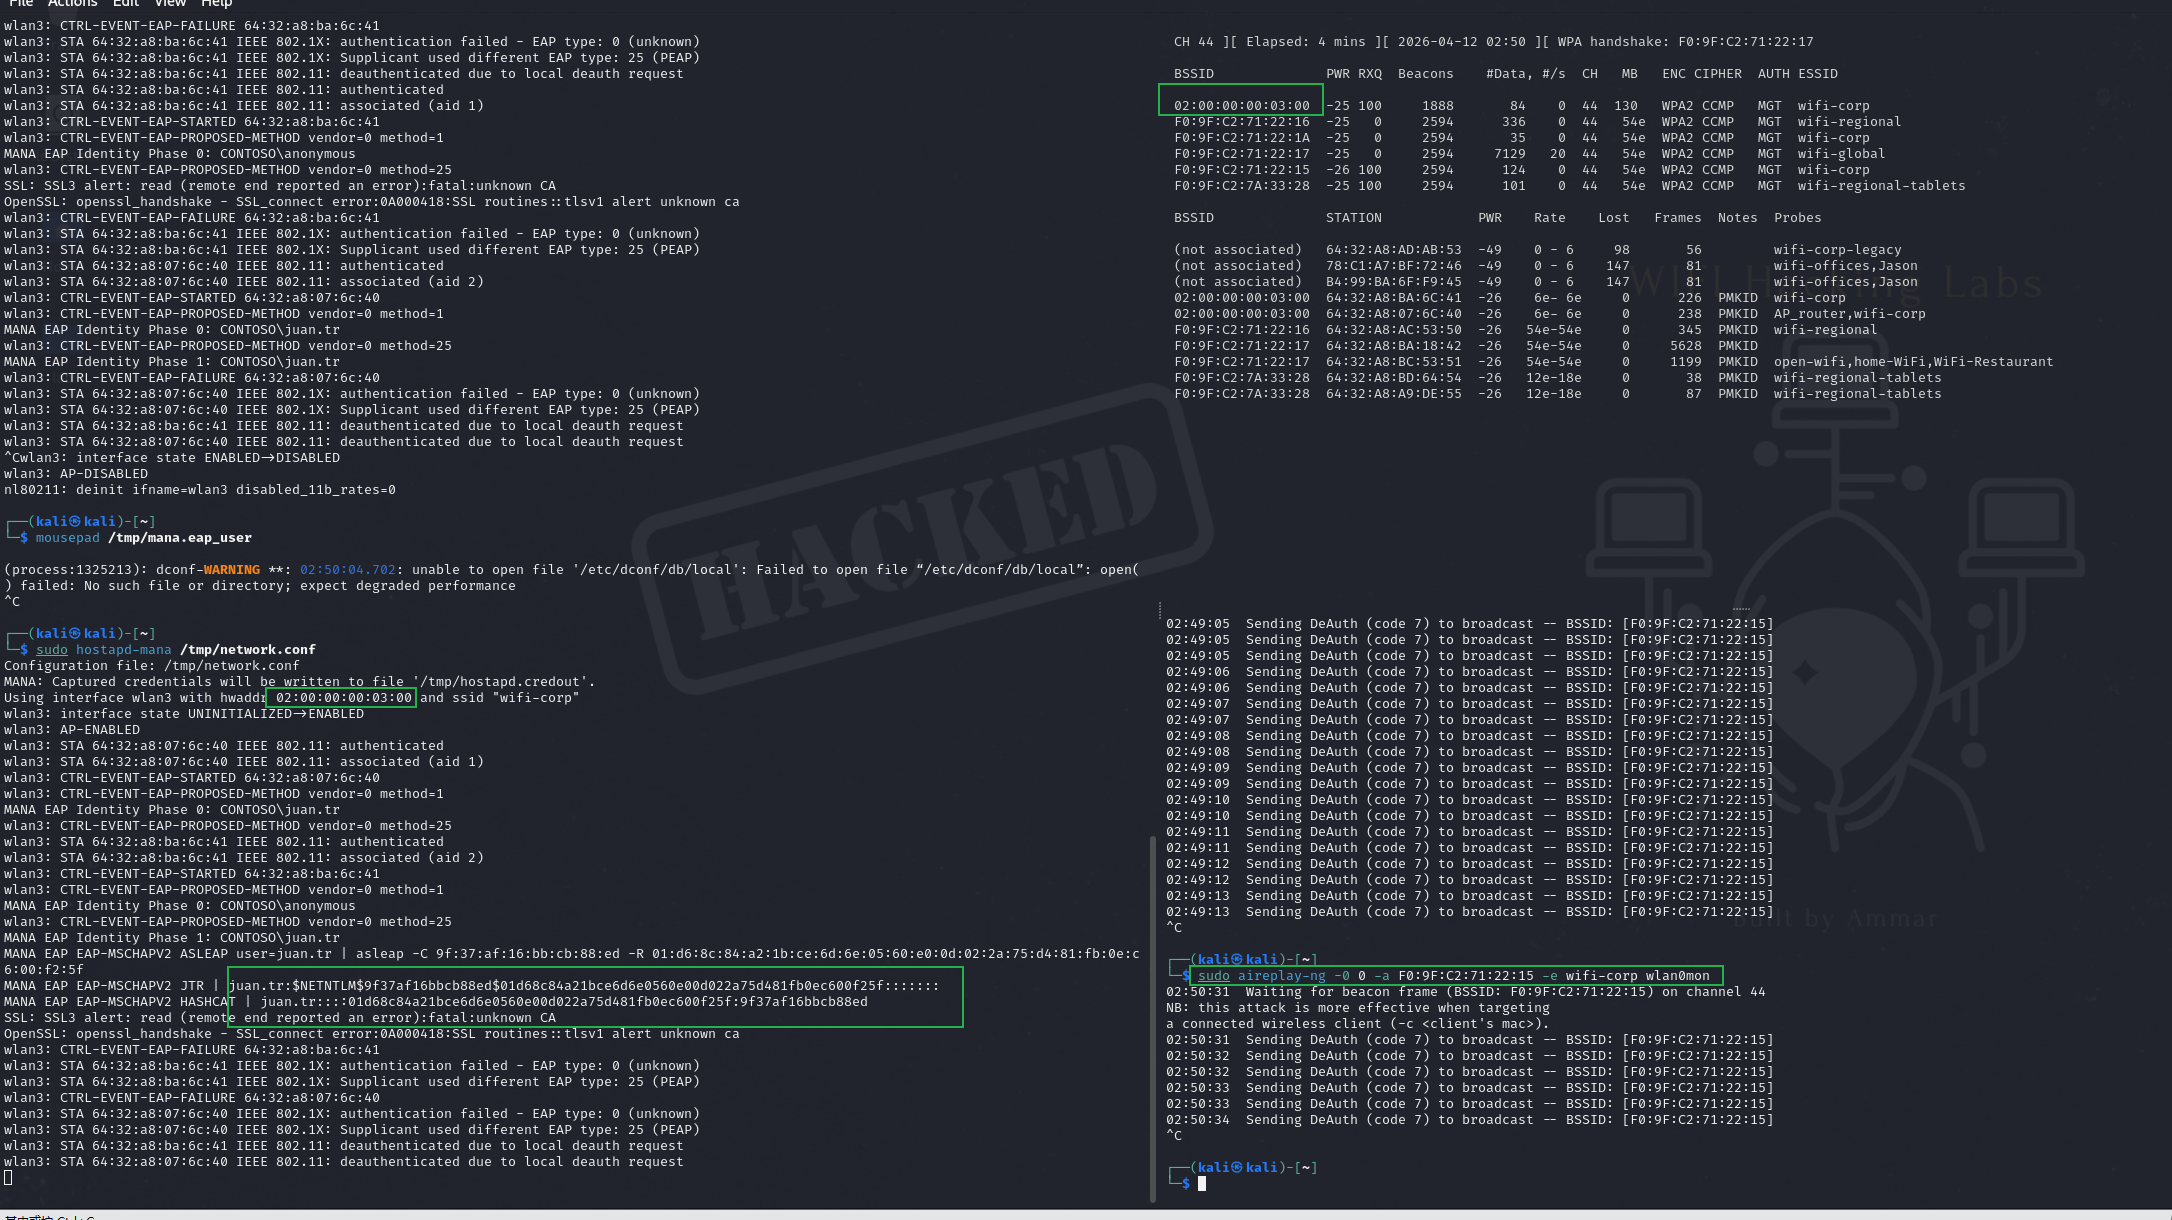Click the 'MANA EAP EAP-MSCHAPV2 HASHCAT' hash line
Screen dimensions: 2172x1220
[x=436, y=1002]
